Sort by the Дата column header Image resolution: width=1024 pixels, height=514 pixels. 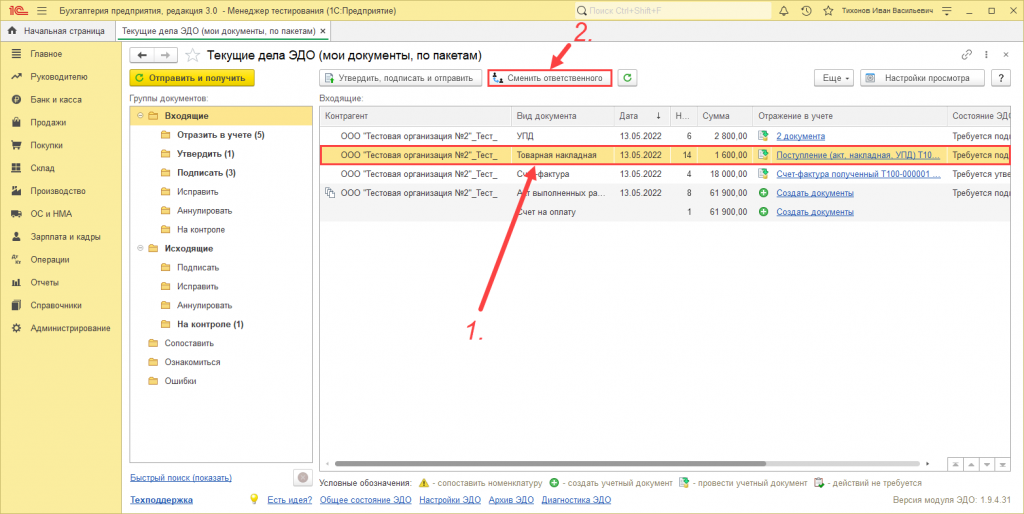642,116
